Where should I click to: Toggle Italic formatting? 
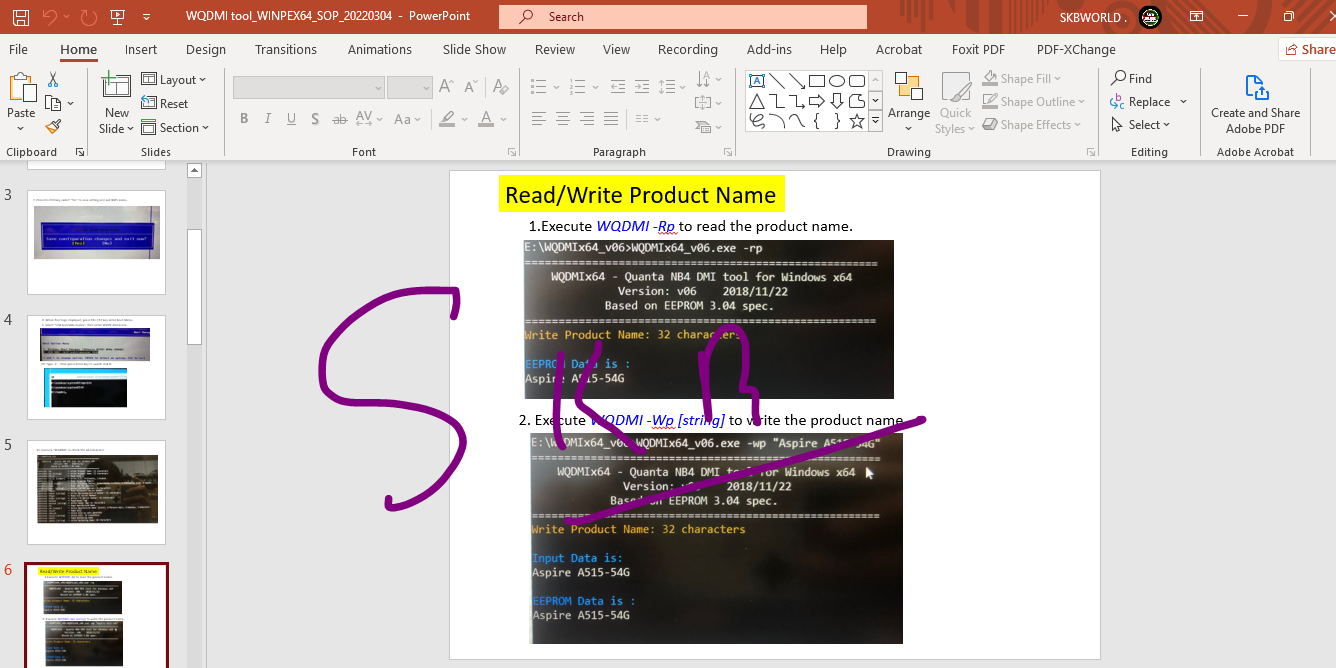coord(268,119)
